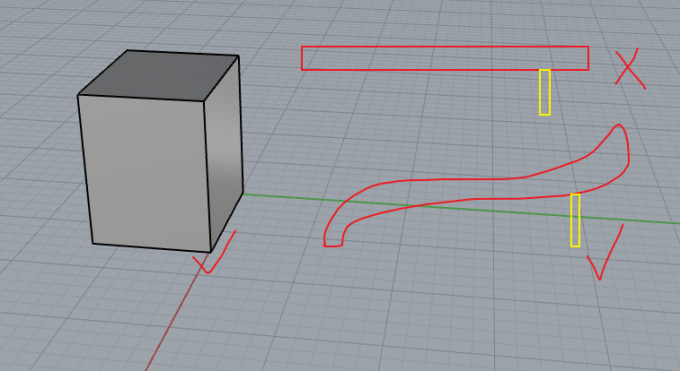Select the top face of the gray box
Viewport: 680px width, 371px height.
coord(158,76)
